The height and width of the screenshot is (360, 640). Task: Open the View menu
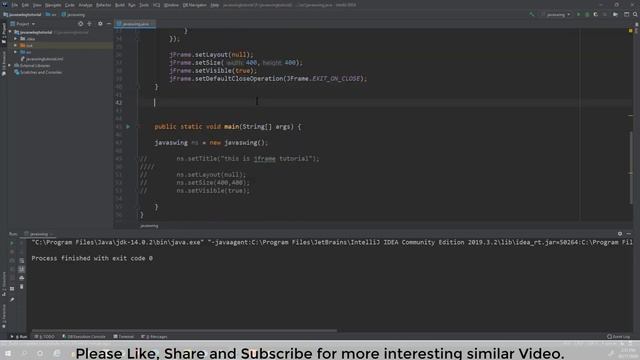(37, 5)
